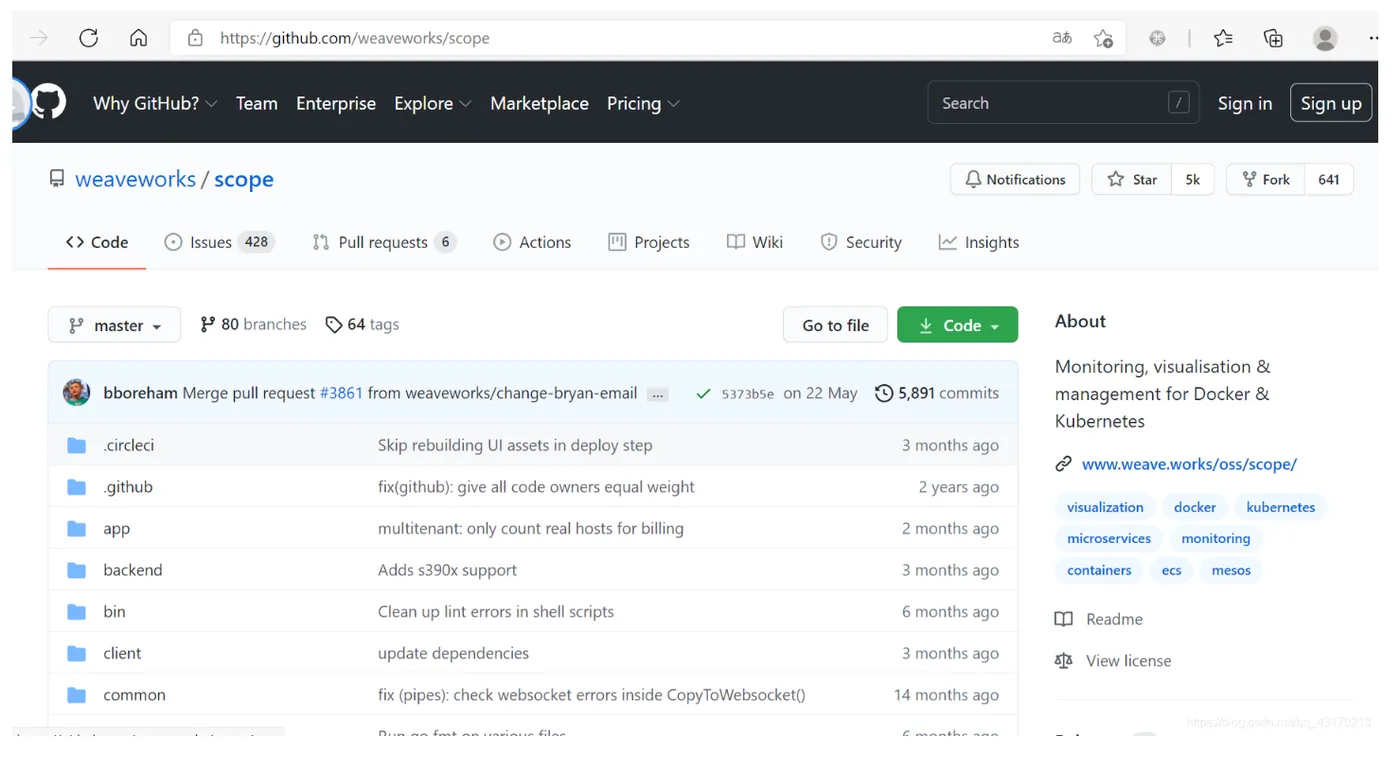Click the bboreham commit author avatar
This screenshot has width=1400, height=771.
pyautogui.click(x=77, y=393)
